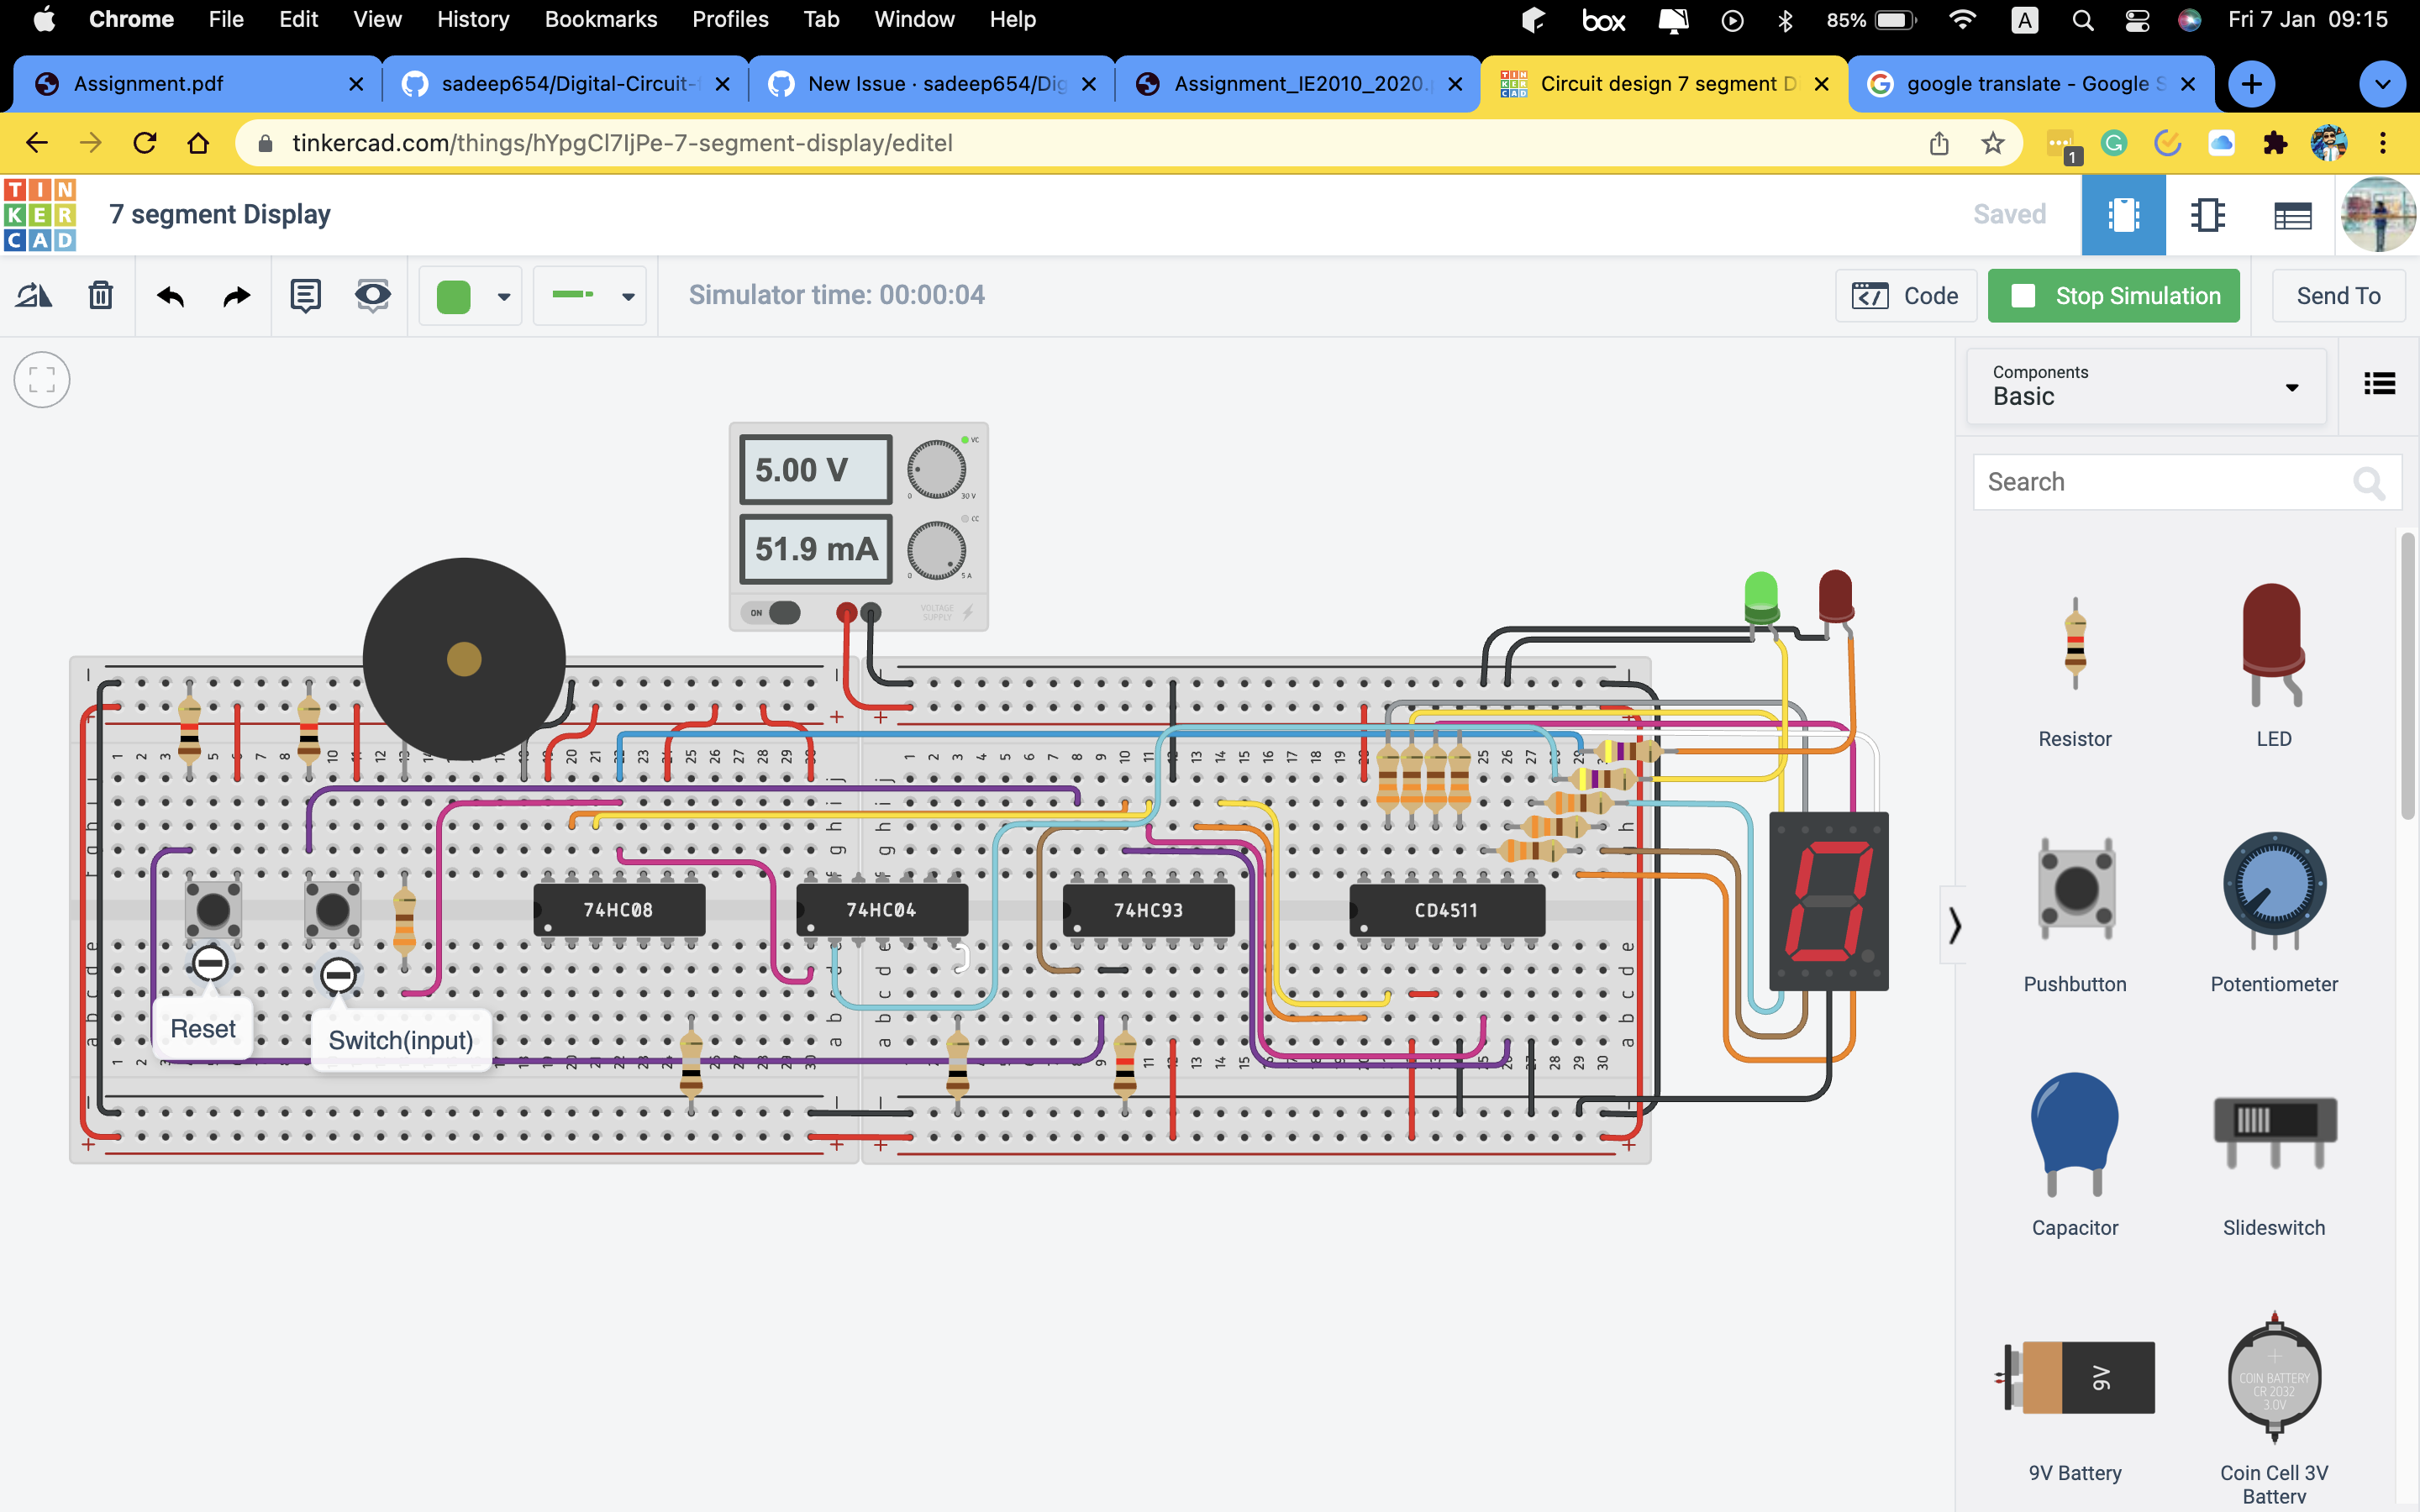Select the Rotate tool
The height and width of the screenshot is (1512, 2420).
[33, 295]
